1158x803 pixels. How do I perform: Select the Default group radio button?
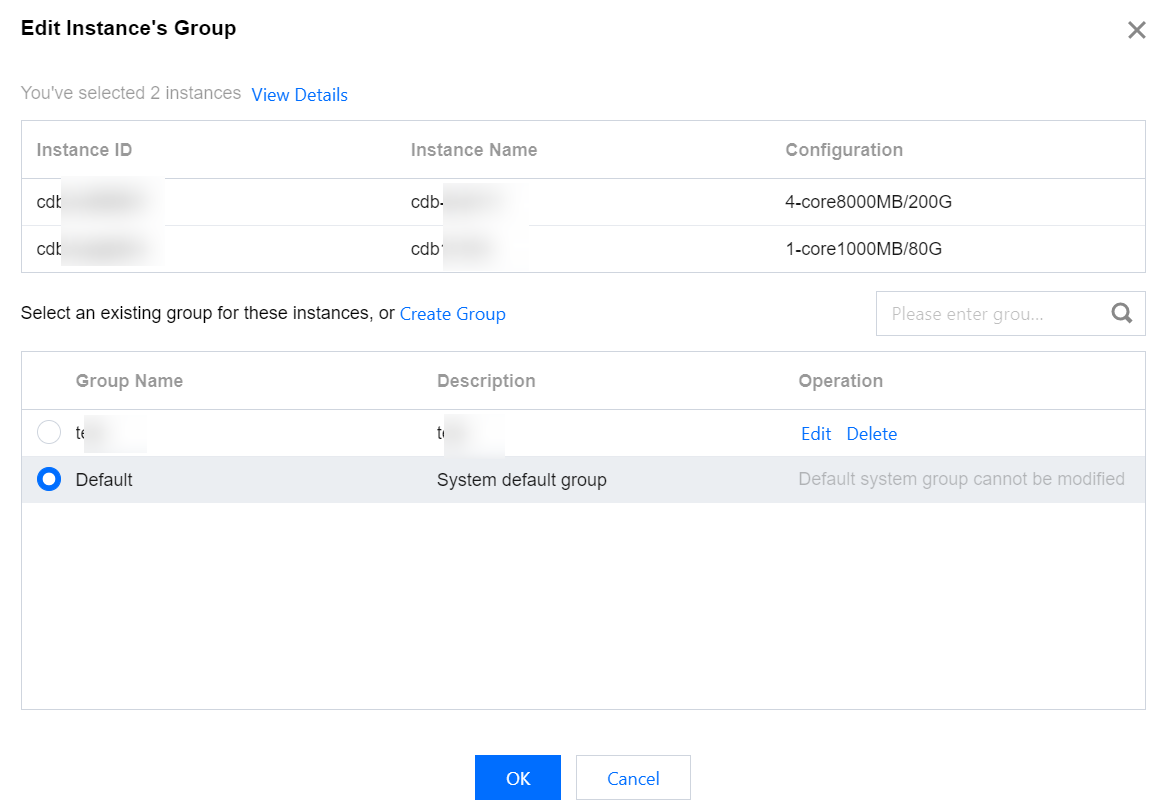point(48,480)
